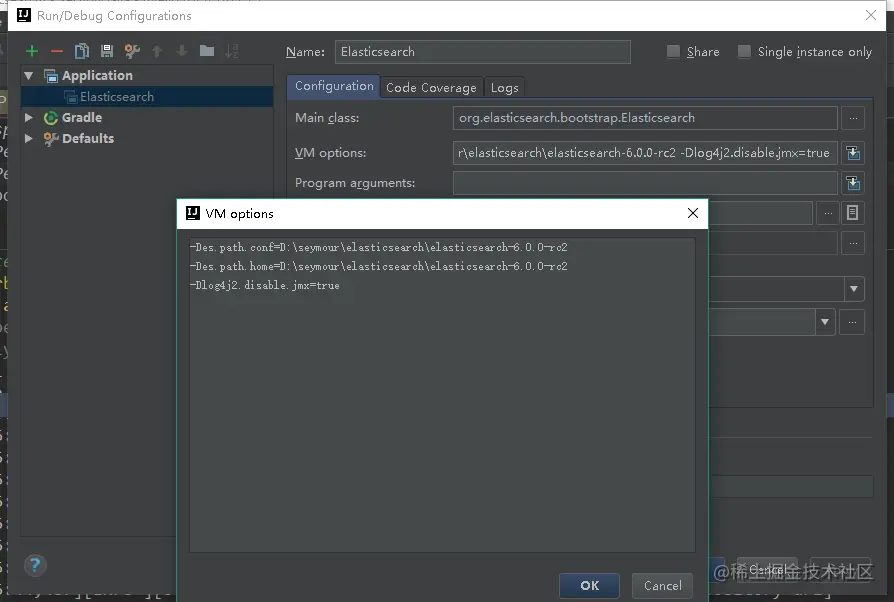This screenshot has width=894, height=602.
Task: Sort configurations alphabetically
Action: pos(231,51)
